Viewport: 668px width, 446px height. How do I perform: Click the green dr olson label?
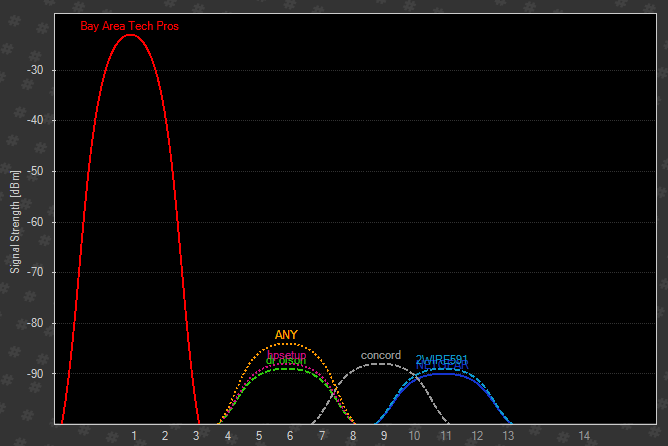tap(287, 361)
